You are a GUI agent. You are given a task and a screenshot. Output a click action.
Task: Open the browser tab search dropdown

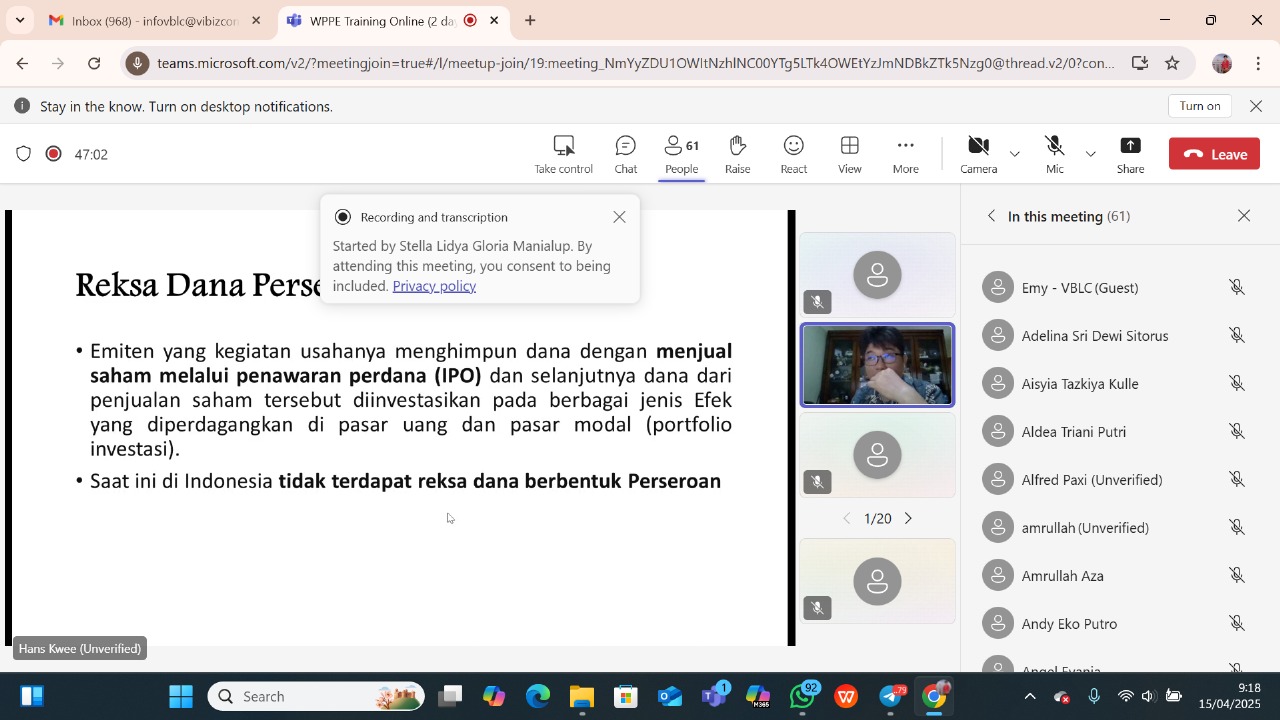[20, 20]
